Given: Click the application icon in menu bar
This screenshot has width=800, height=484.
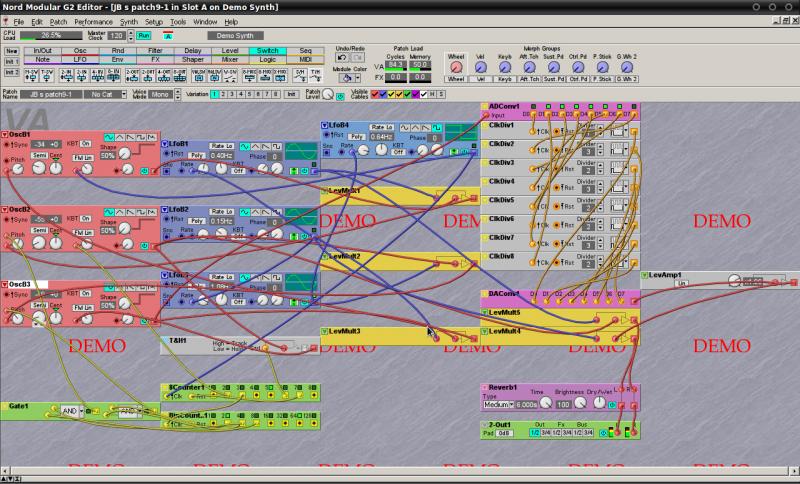Looking at the screenshot, I should [x=6, y=22].
